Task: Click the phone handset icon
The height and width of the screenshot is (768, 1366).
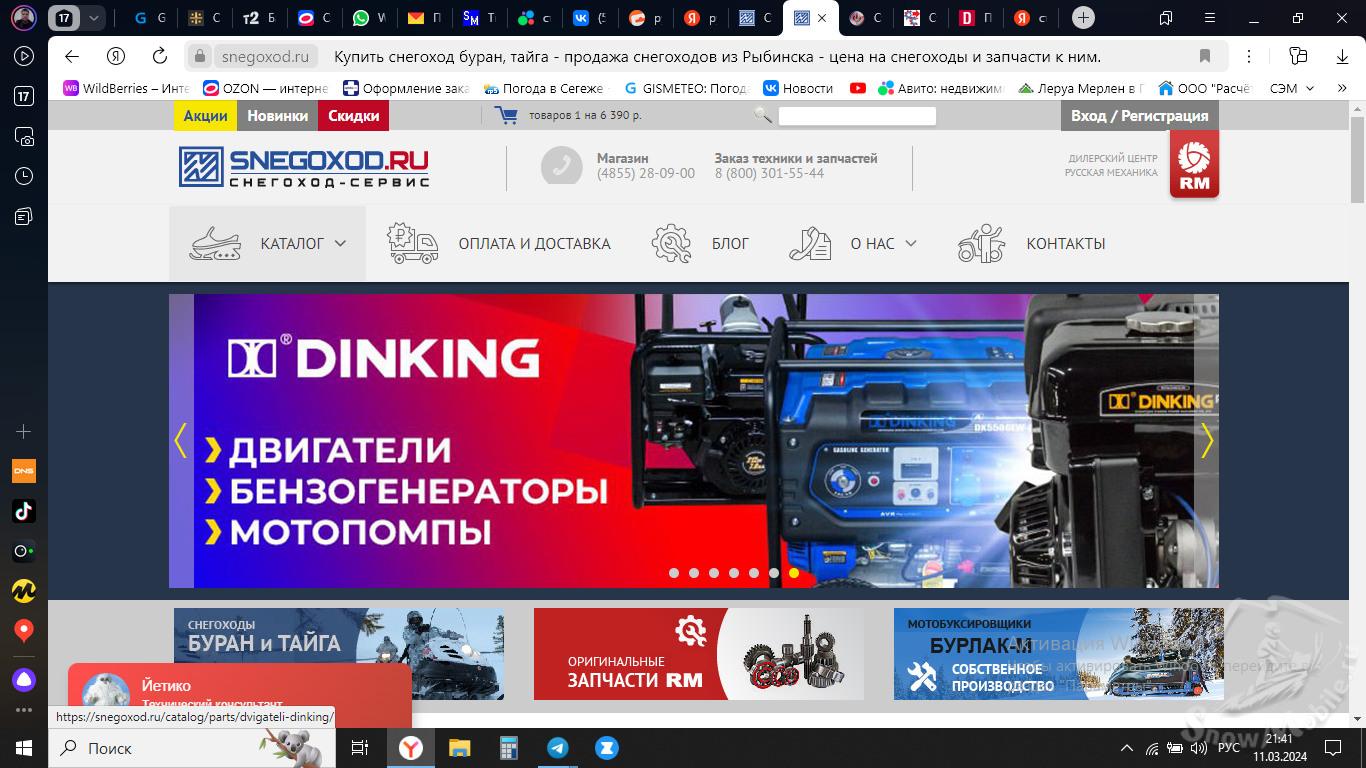Action: (x=562, y=166)
